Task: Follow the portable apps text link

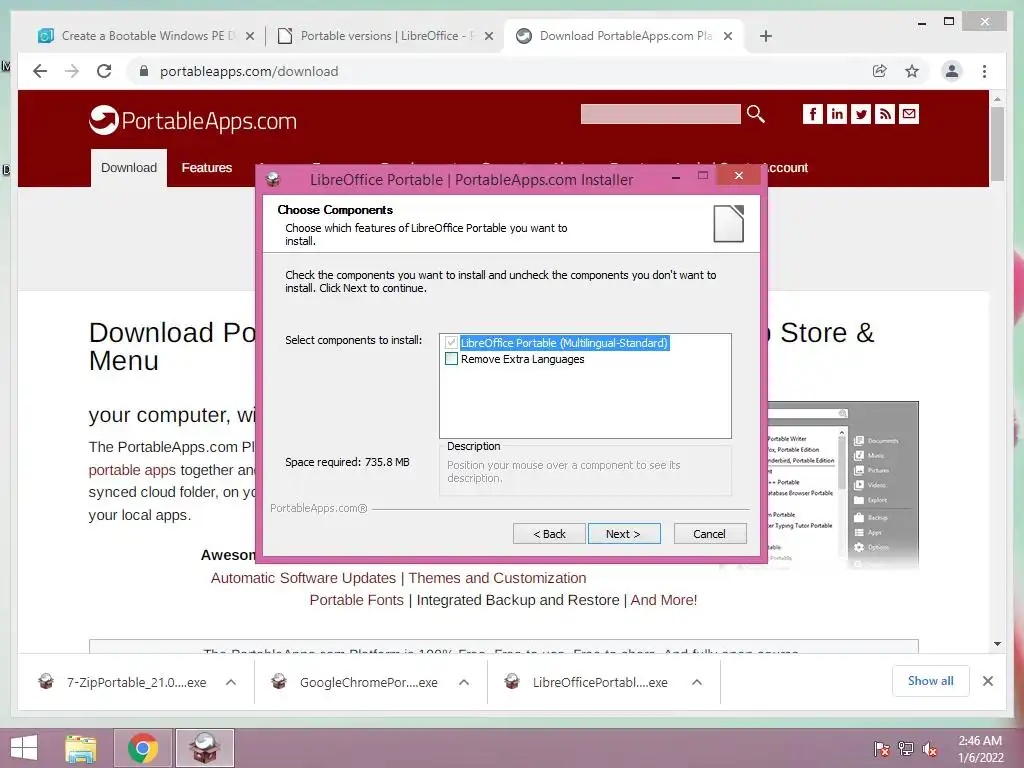Action: click(132, 470)
